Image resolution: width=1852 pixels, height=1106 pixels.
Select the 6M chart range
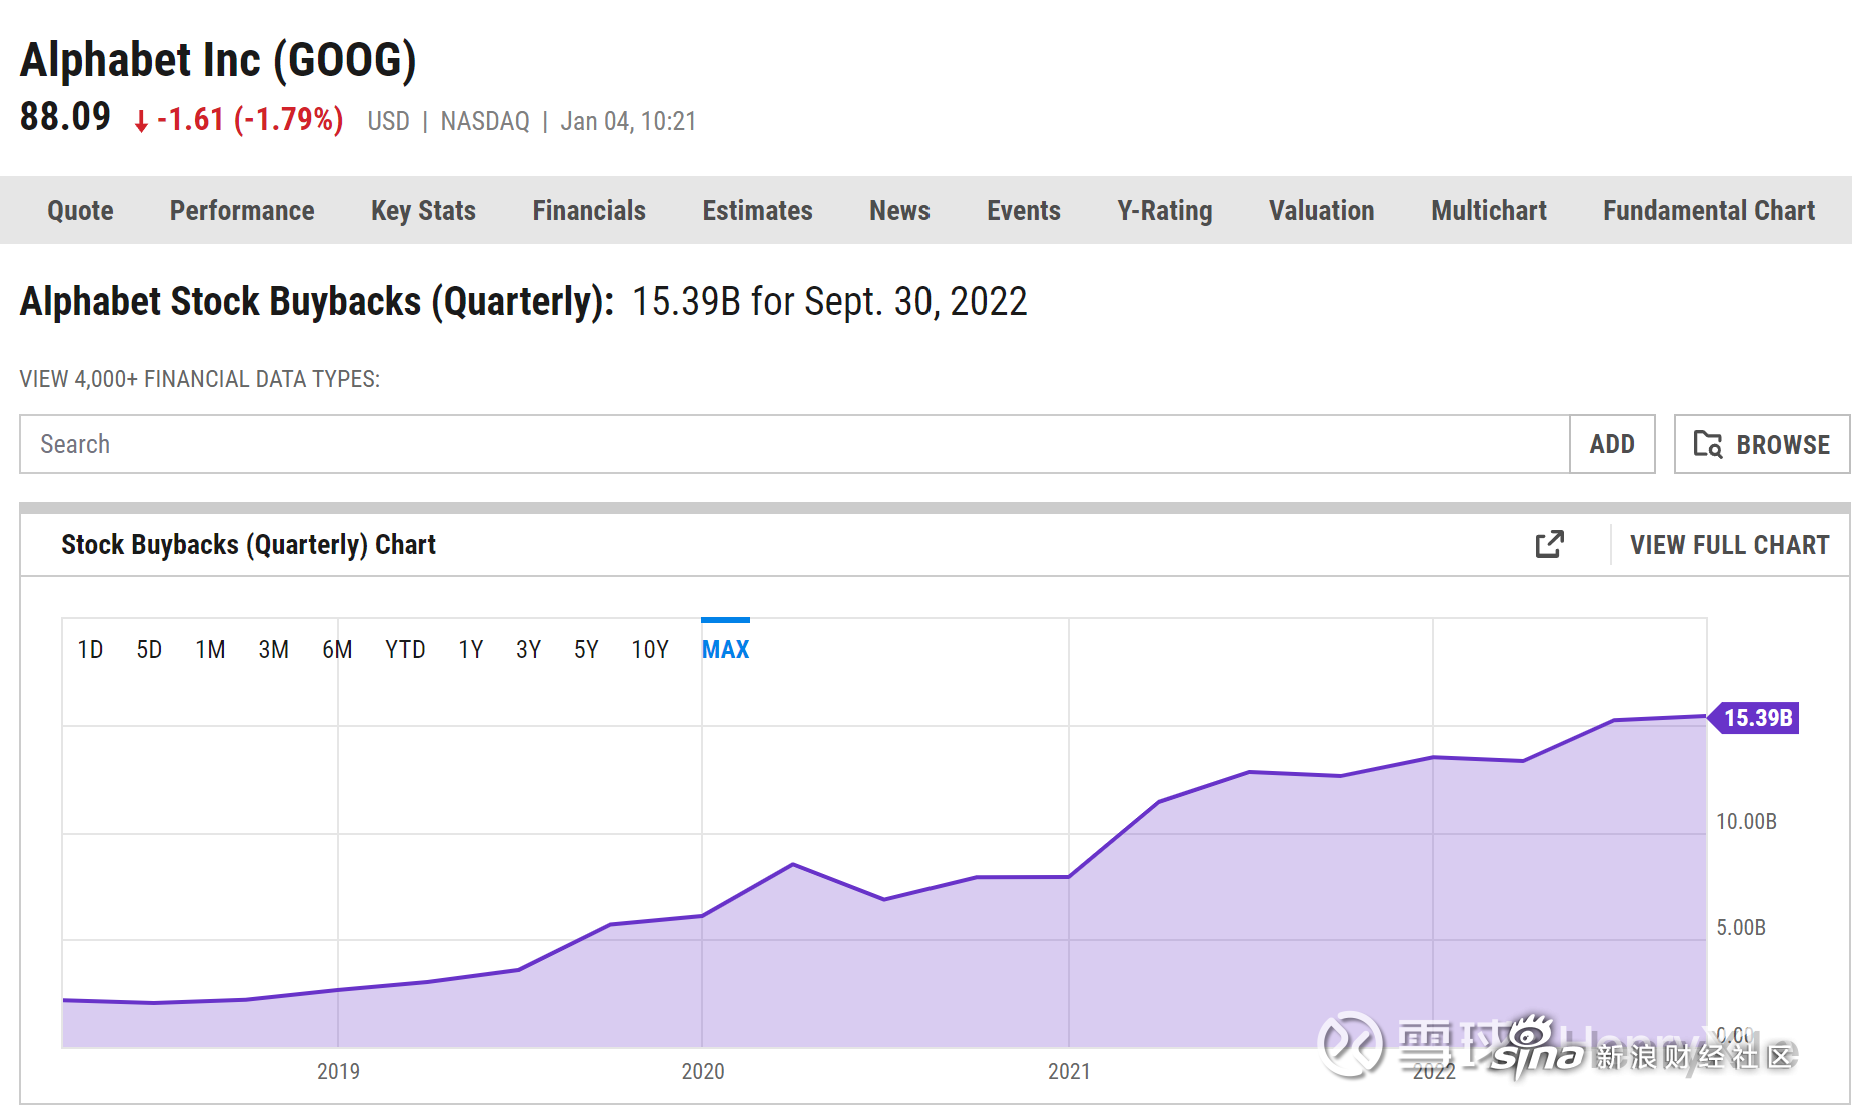(x=337, y=650)
